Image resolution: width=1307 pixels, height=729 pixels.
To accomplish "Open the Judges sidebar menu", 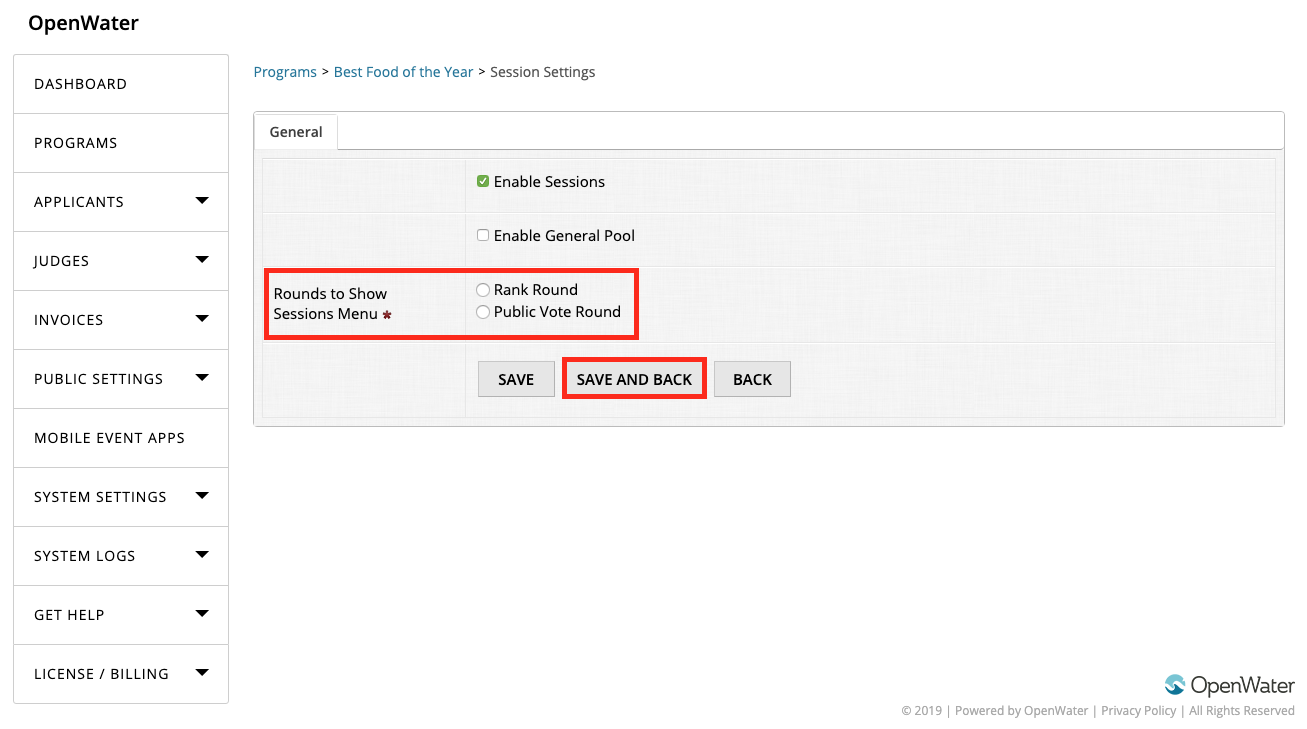I will click(x=121, y=261).
